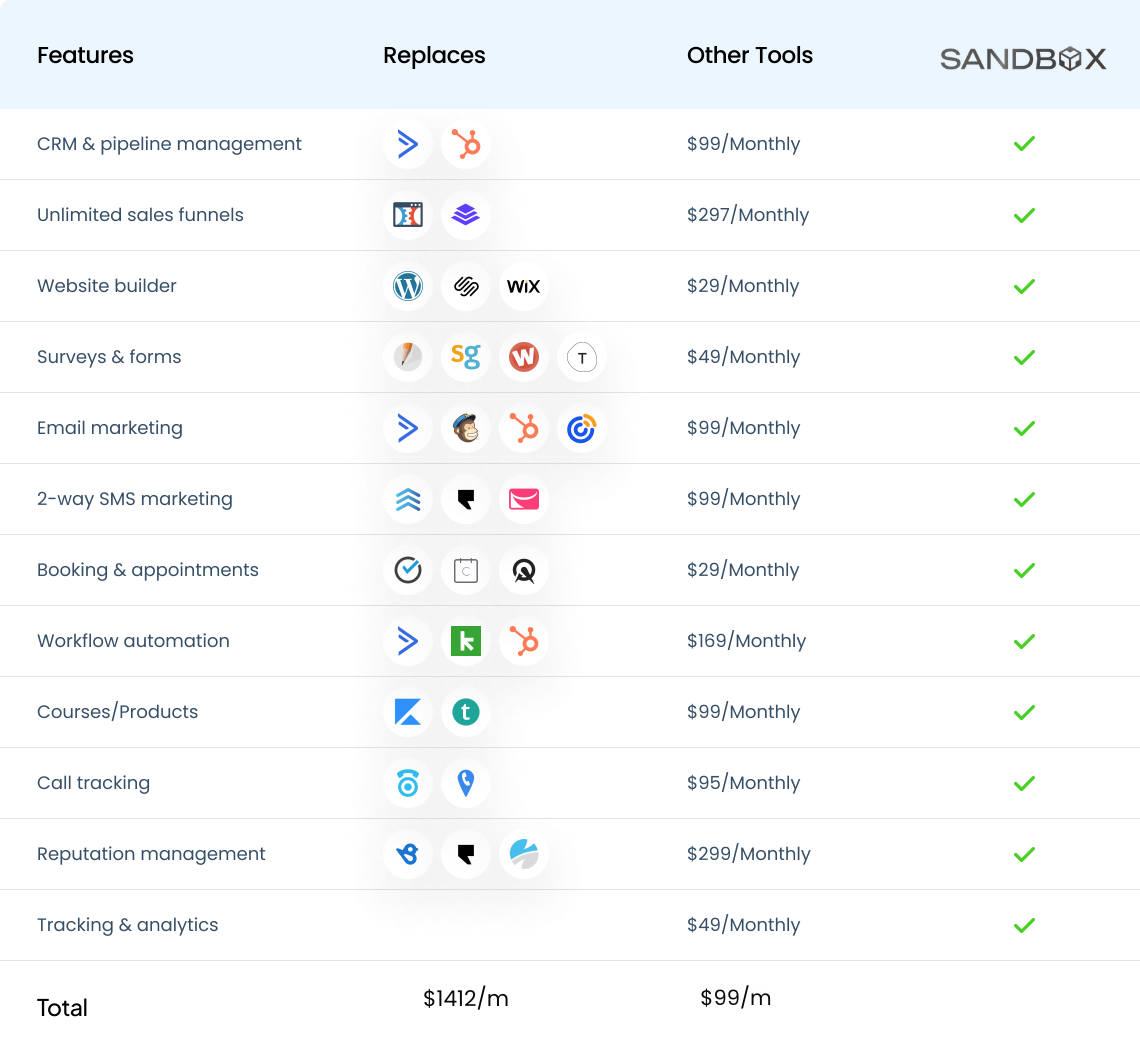
Task: Click the $1412/m total price
Action: click(466, 998)
